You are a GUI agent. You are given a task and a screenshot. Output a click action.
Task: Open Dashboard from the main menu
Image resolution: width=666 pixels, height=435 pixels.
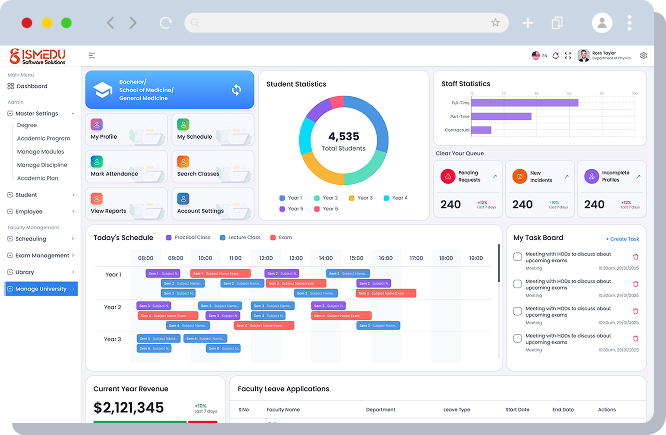(x=28, y=86)
